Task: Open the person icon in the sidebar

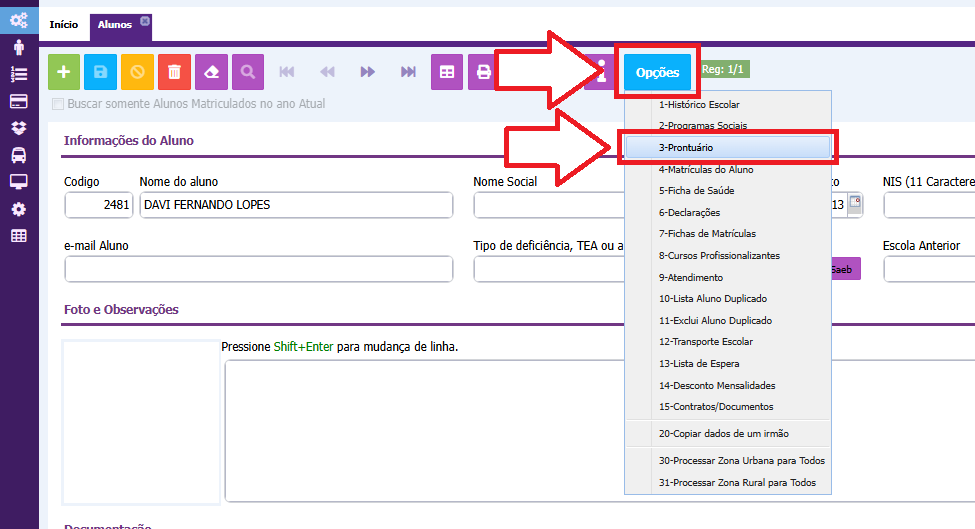Action: point(18,47)
